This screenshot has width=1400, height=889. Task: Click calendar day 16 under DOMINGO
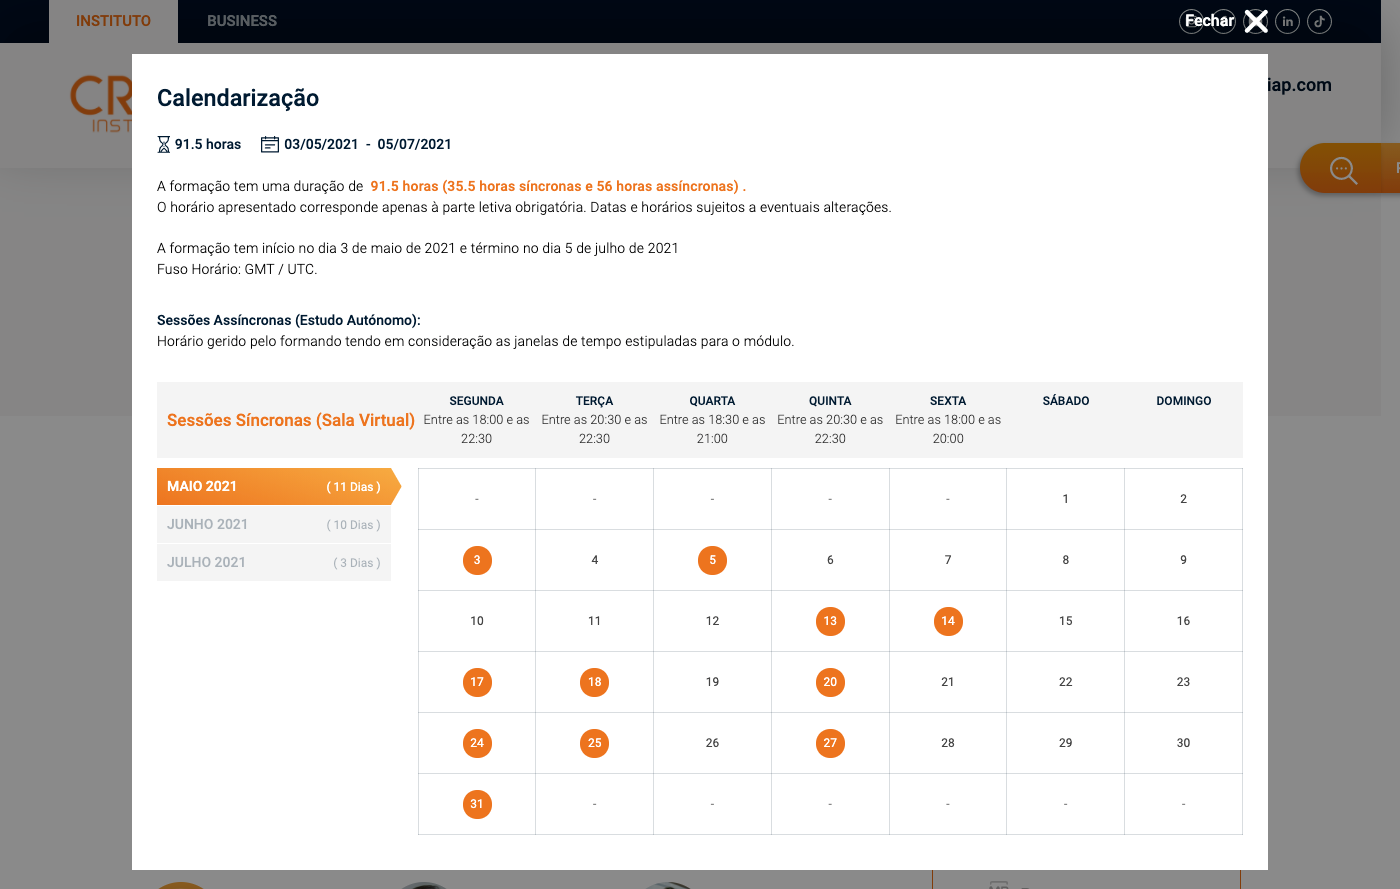1184,621
